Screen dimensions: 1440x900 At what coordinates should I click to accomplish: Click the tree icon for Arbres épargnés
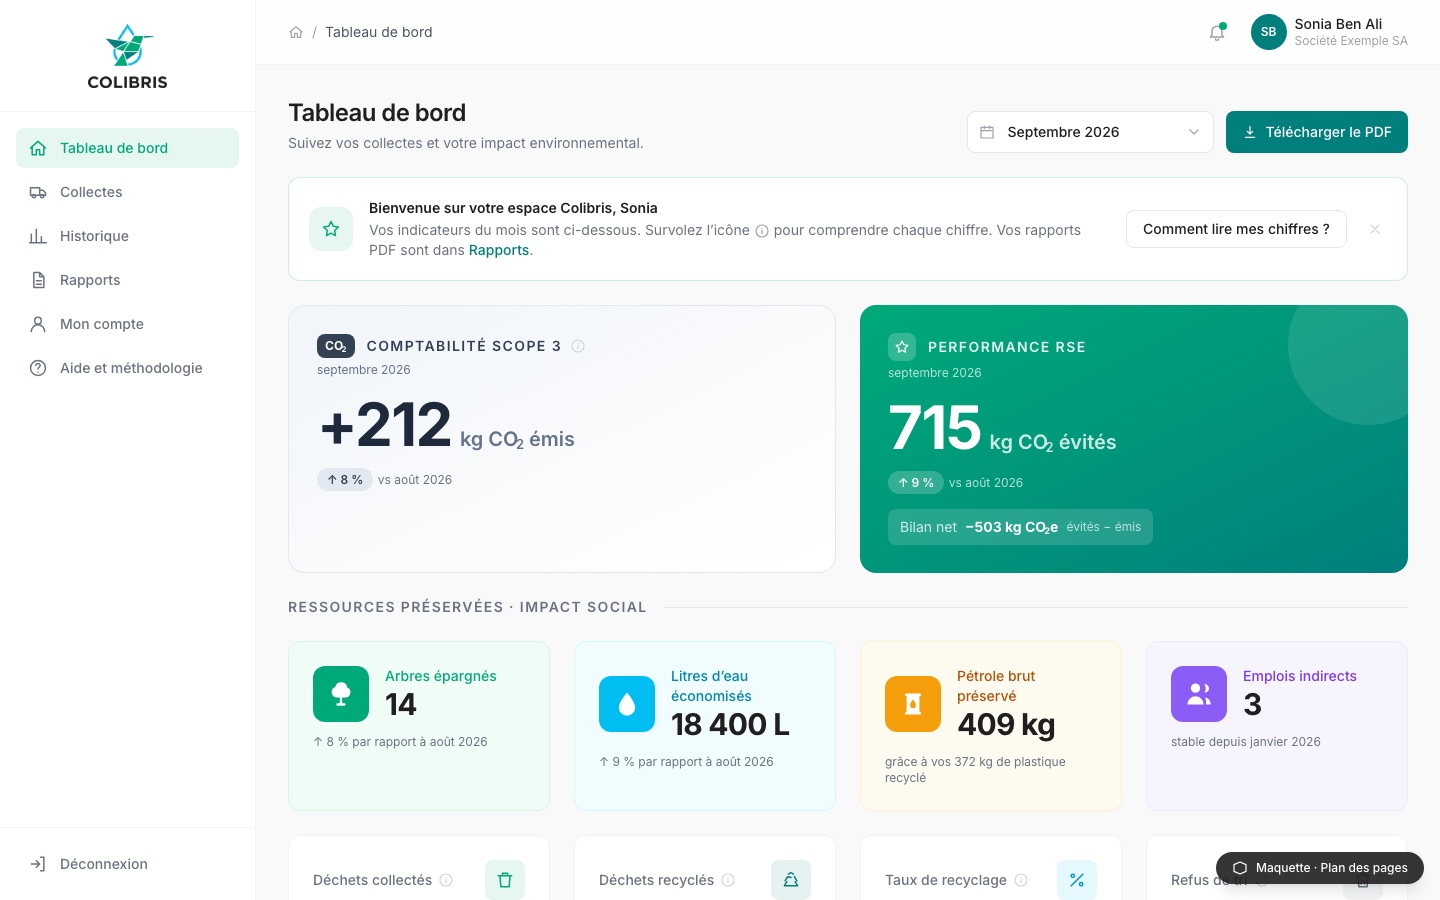coord(341,694)
